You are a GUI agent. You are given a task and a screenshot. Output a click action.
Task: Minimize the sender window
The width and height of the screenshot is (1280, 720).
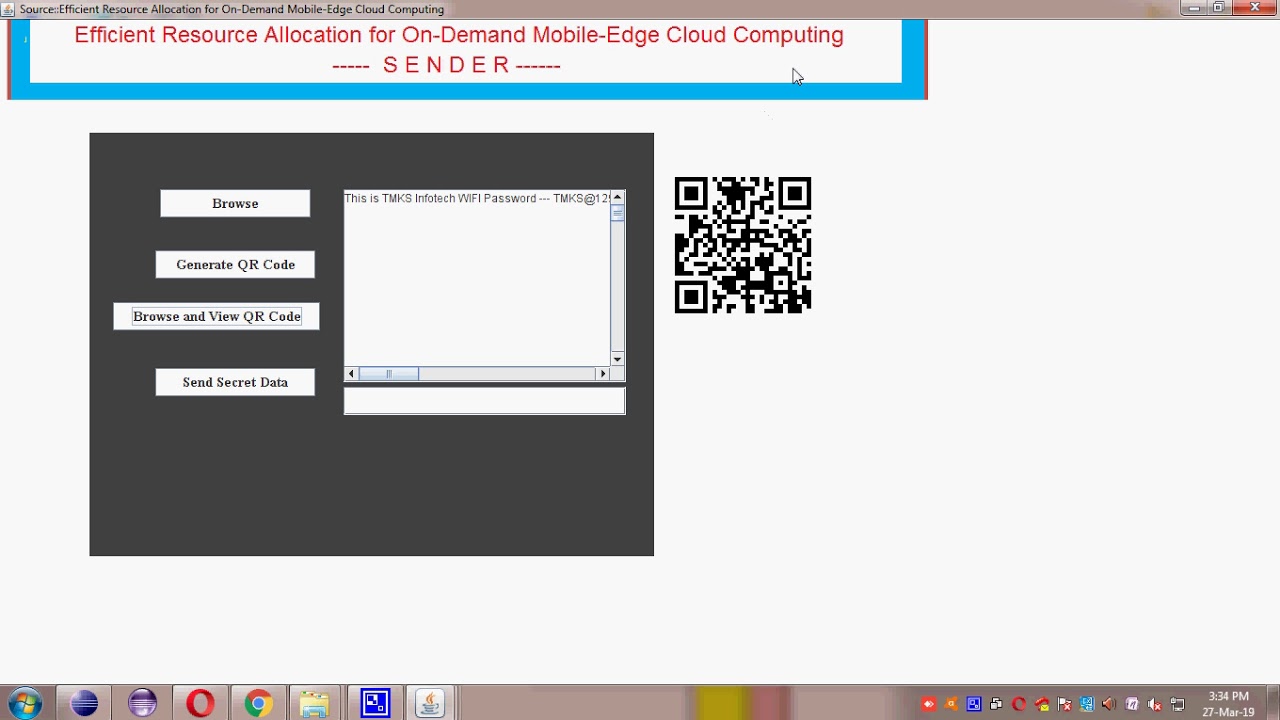[x=1193, y=8]
